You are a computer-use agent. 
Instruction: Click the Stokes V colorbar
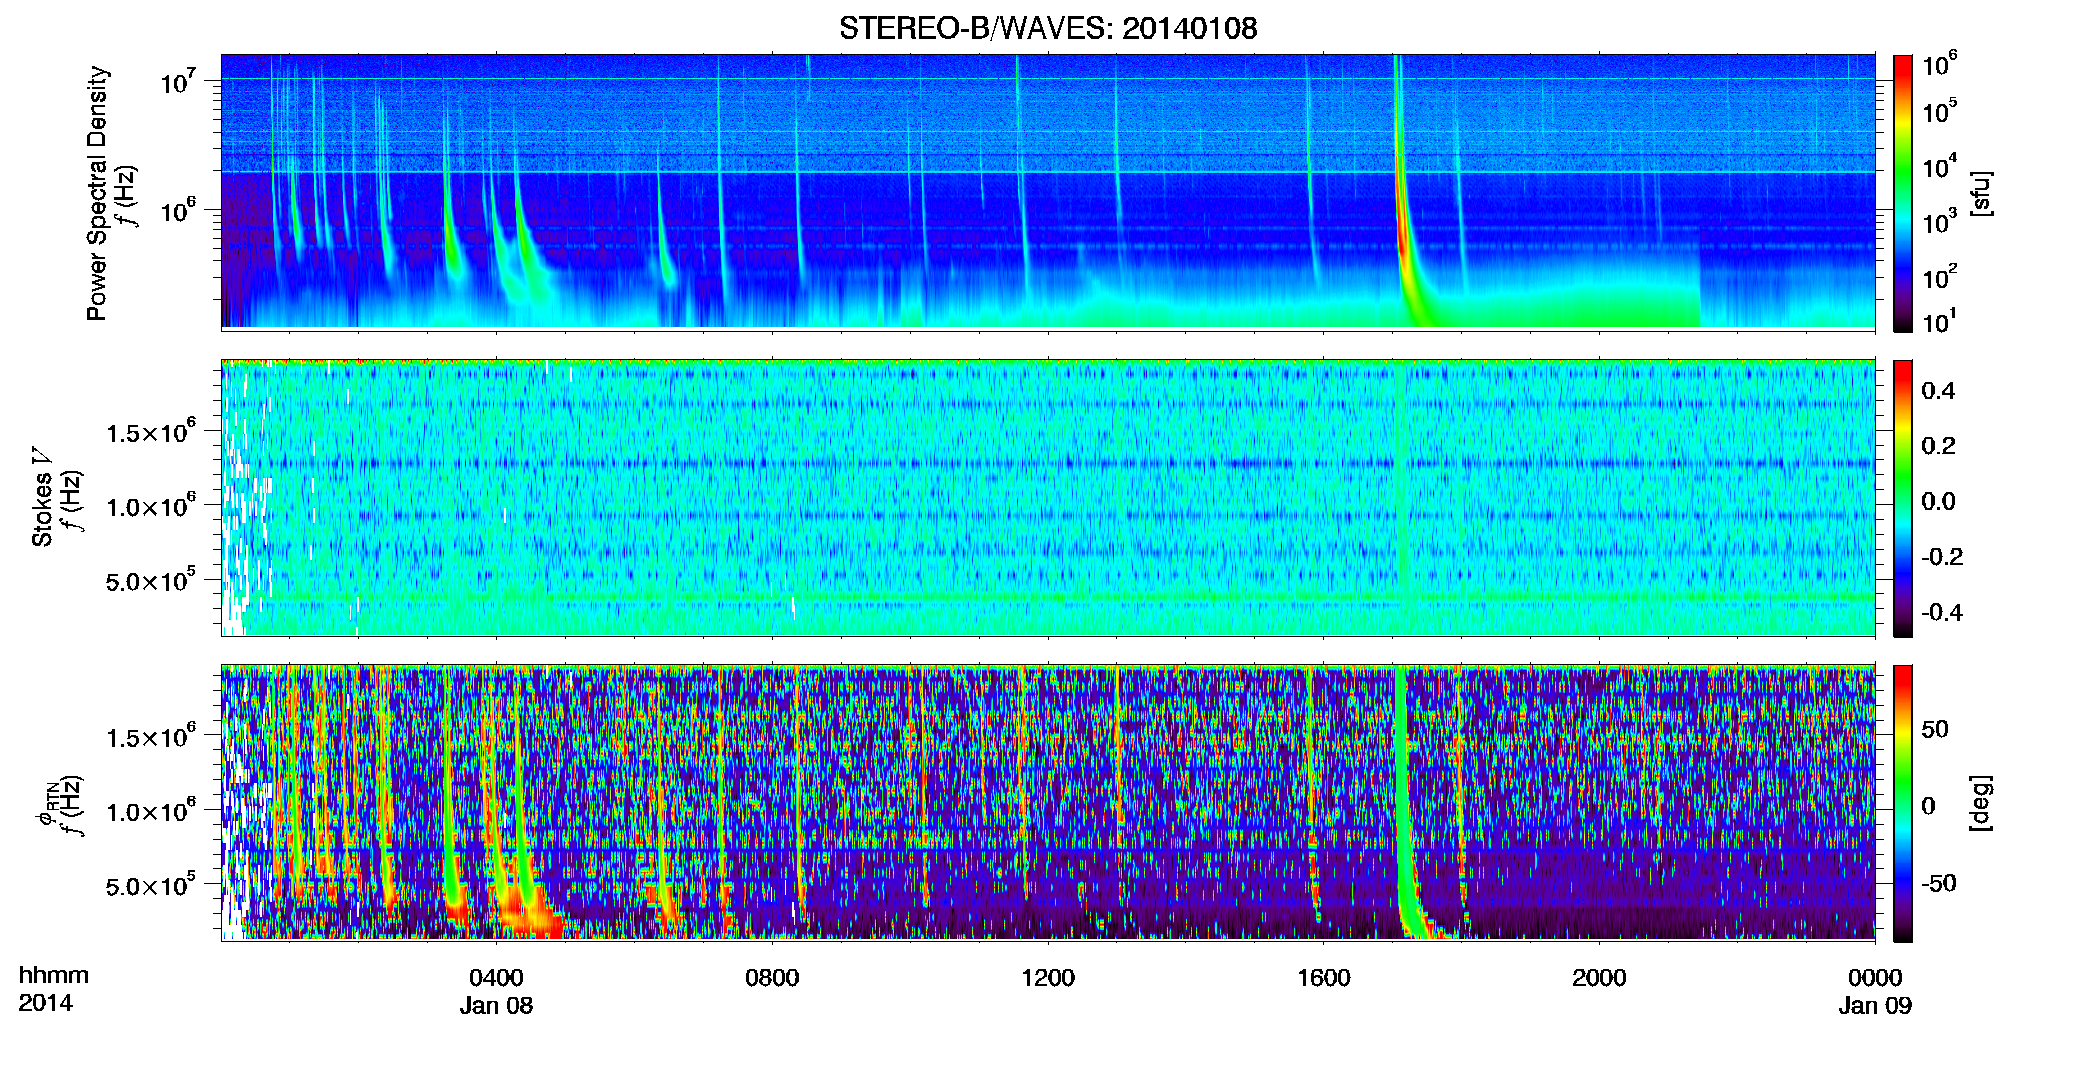pos(1903,498)
